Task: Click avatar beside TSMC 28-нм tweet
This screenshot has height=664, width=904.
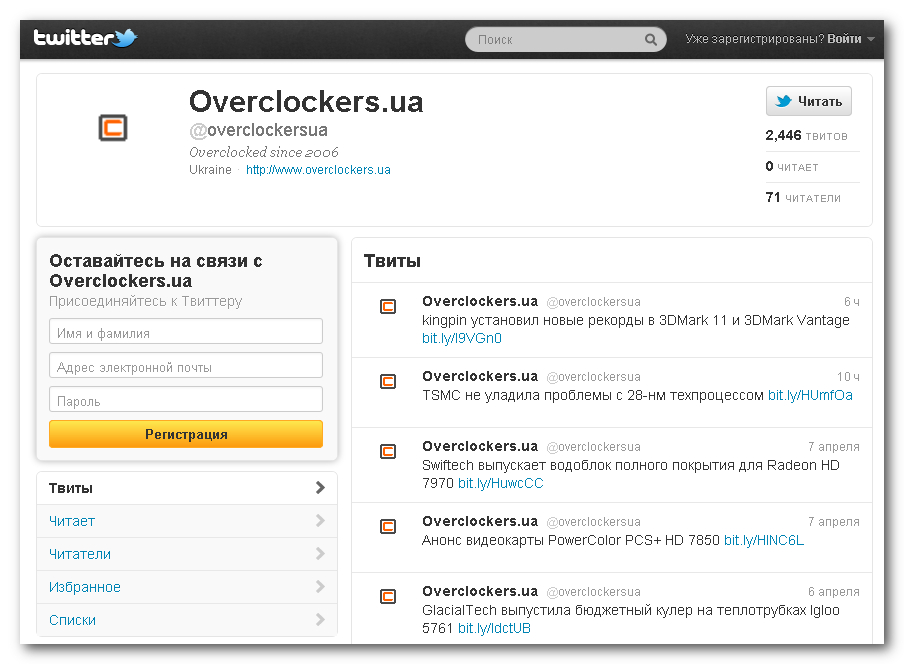Action: pyautogui.click(x=388, y=381)
